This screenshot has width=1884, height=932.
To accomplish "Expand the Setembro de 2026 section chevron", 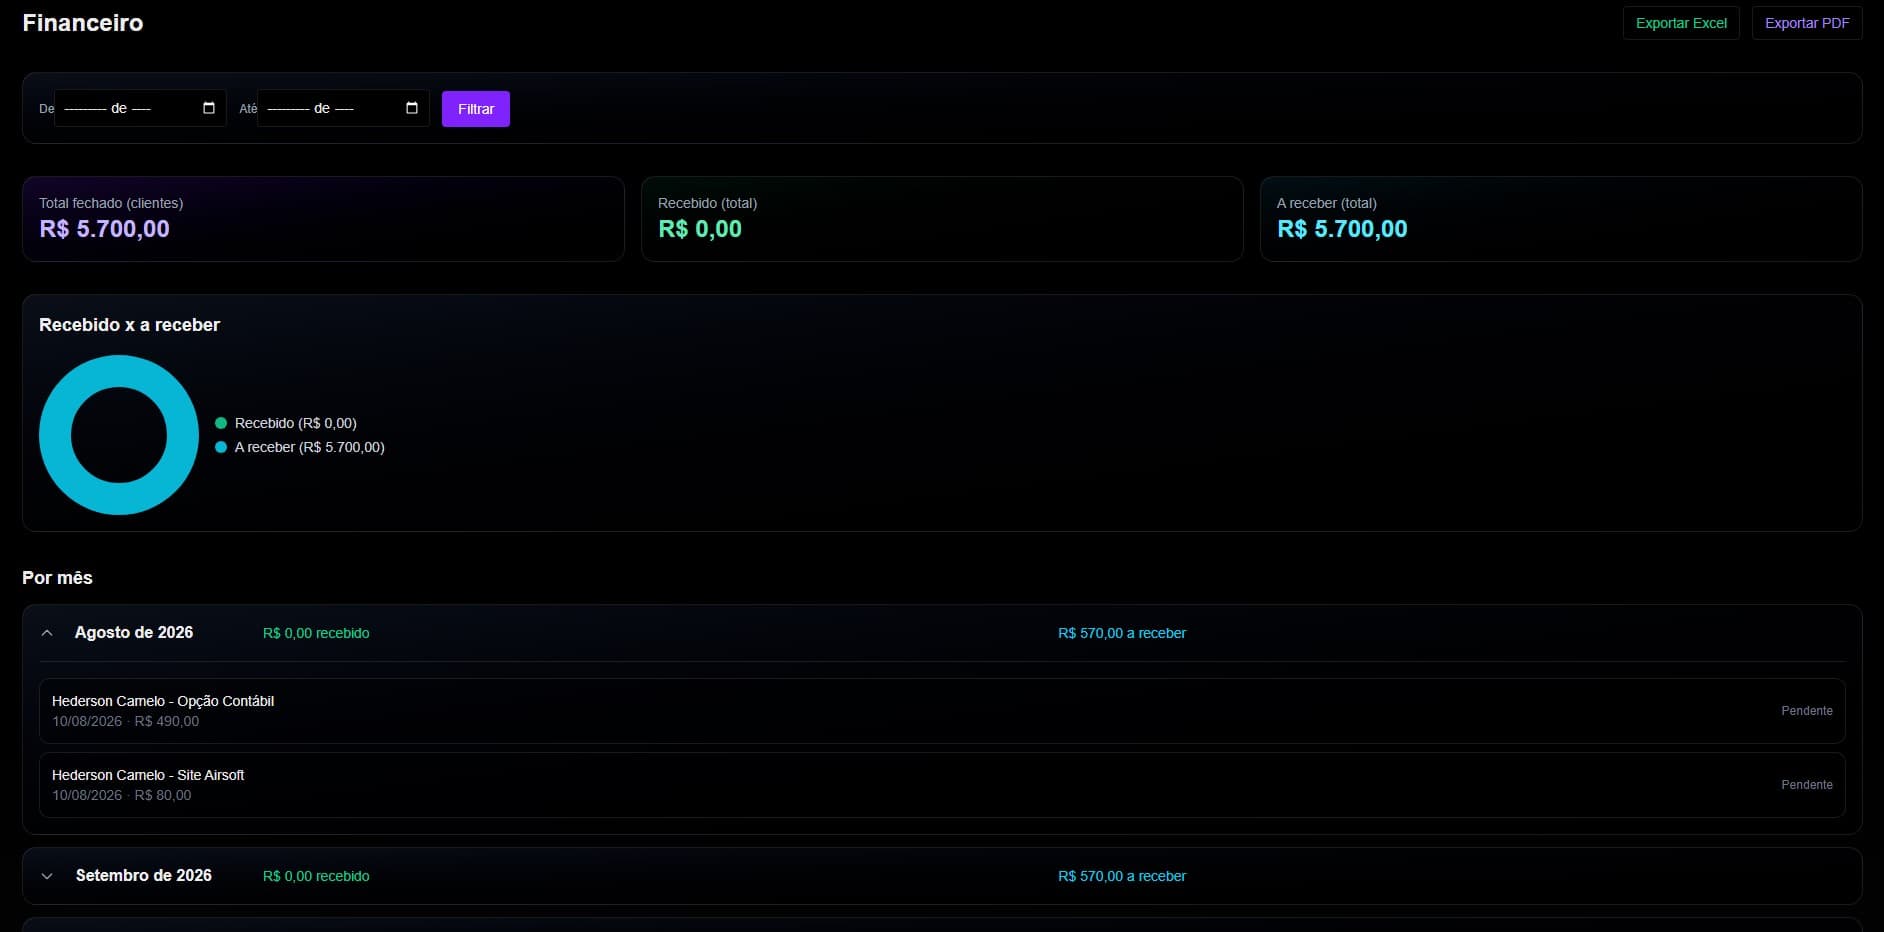I will (x=47, y=876).
